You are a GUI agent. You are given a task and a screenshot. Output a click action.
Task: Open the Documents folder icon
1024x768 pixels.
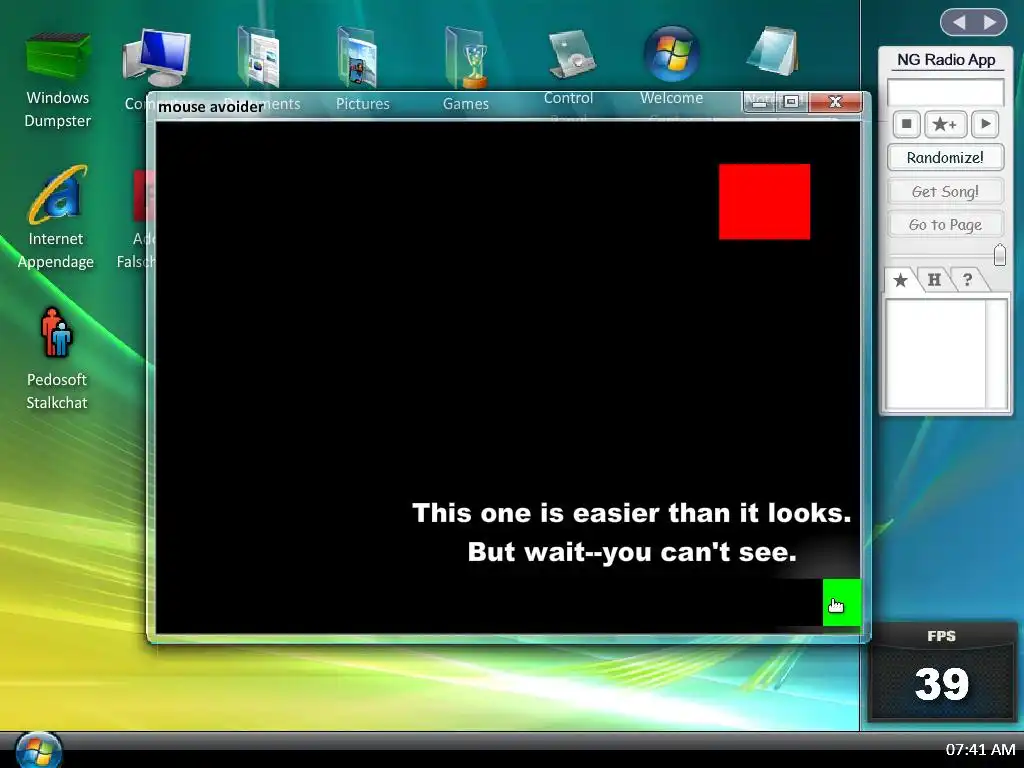[259, 57]
